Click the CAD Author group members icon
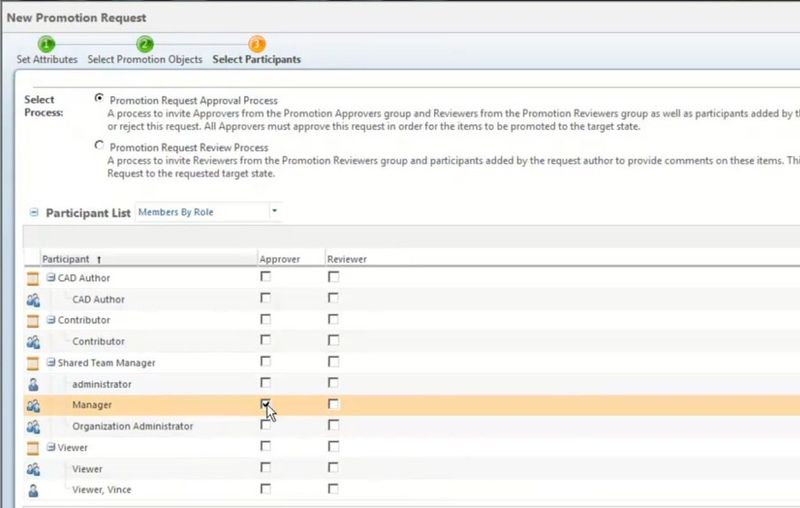The height and width of the screenshot is (508, 800). [x=33, y=300]
